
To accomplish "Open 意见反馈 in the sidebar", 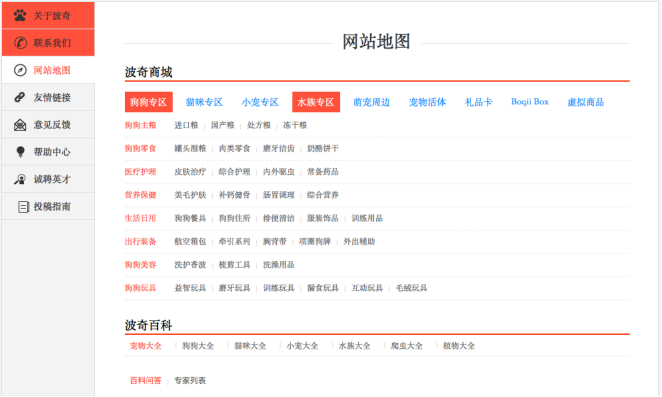I will (x=48, y=125).
